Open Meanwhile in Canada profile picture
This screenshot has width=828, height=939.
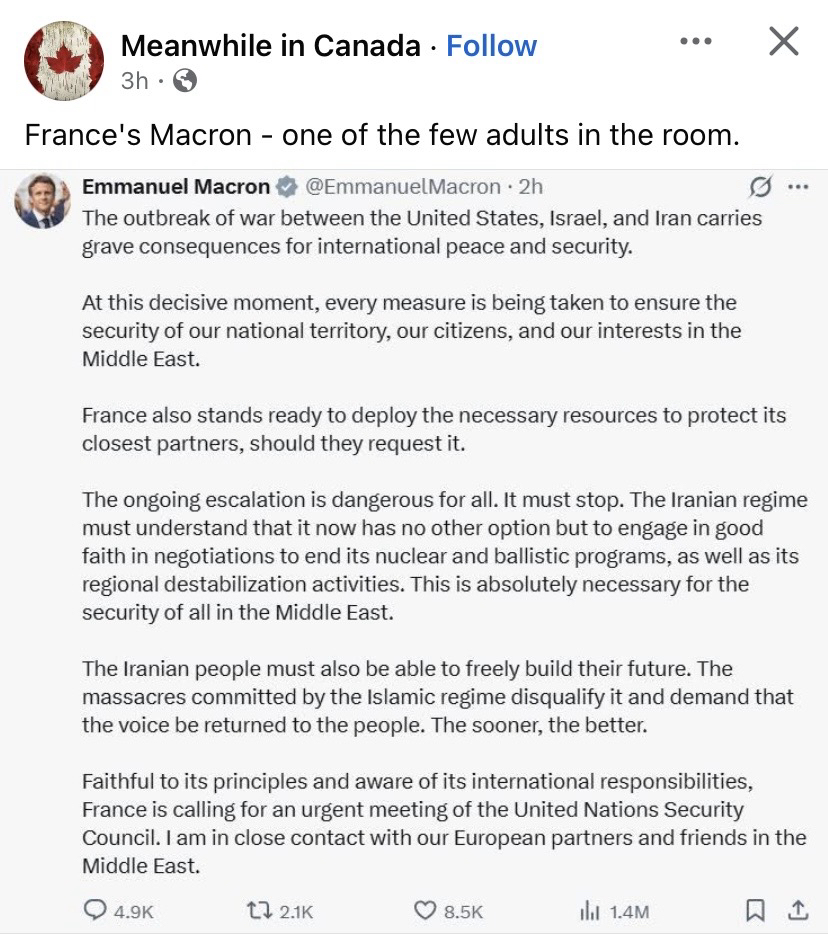pos(63,61)
